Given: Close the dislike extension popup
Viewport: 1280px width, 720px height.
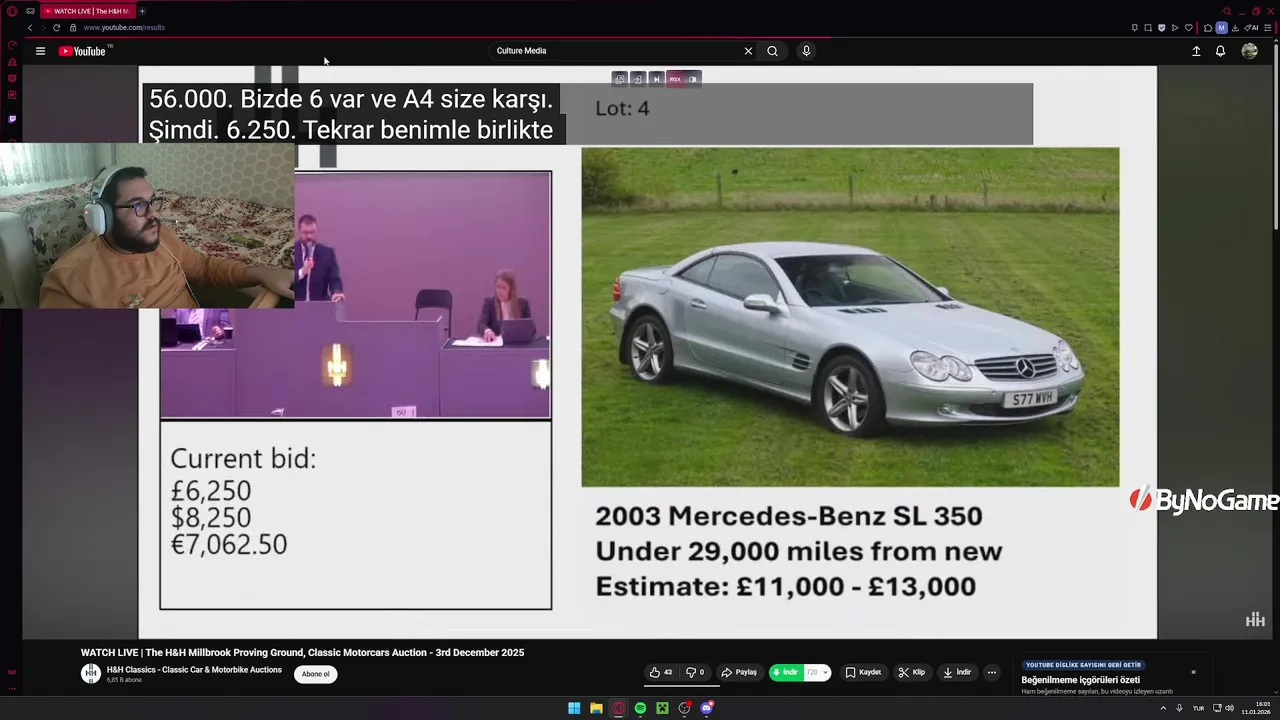Looking at the screenshot, I should tap(1193, 672).
